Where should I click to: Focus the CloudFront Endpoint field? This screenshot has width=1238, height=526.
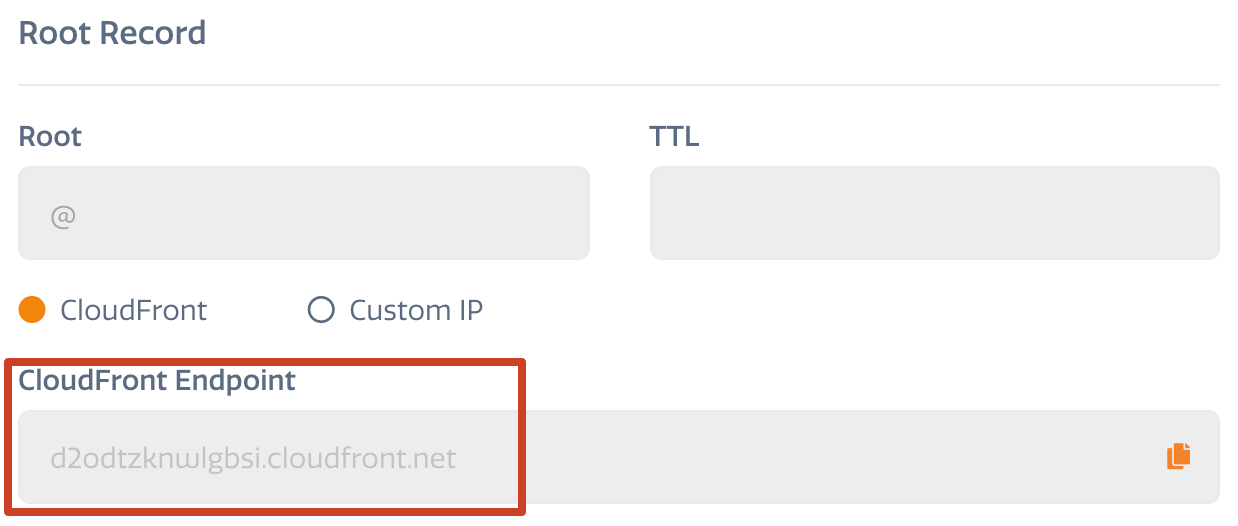click(619, 457)
